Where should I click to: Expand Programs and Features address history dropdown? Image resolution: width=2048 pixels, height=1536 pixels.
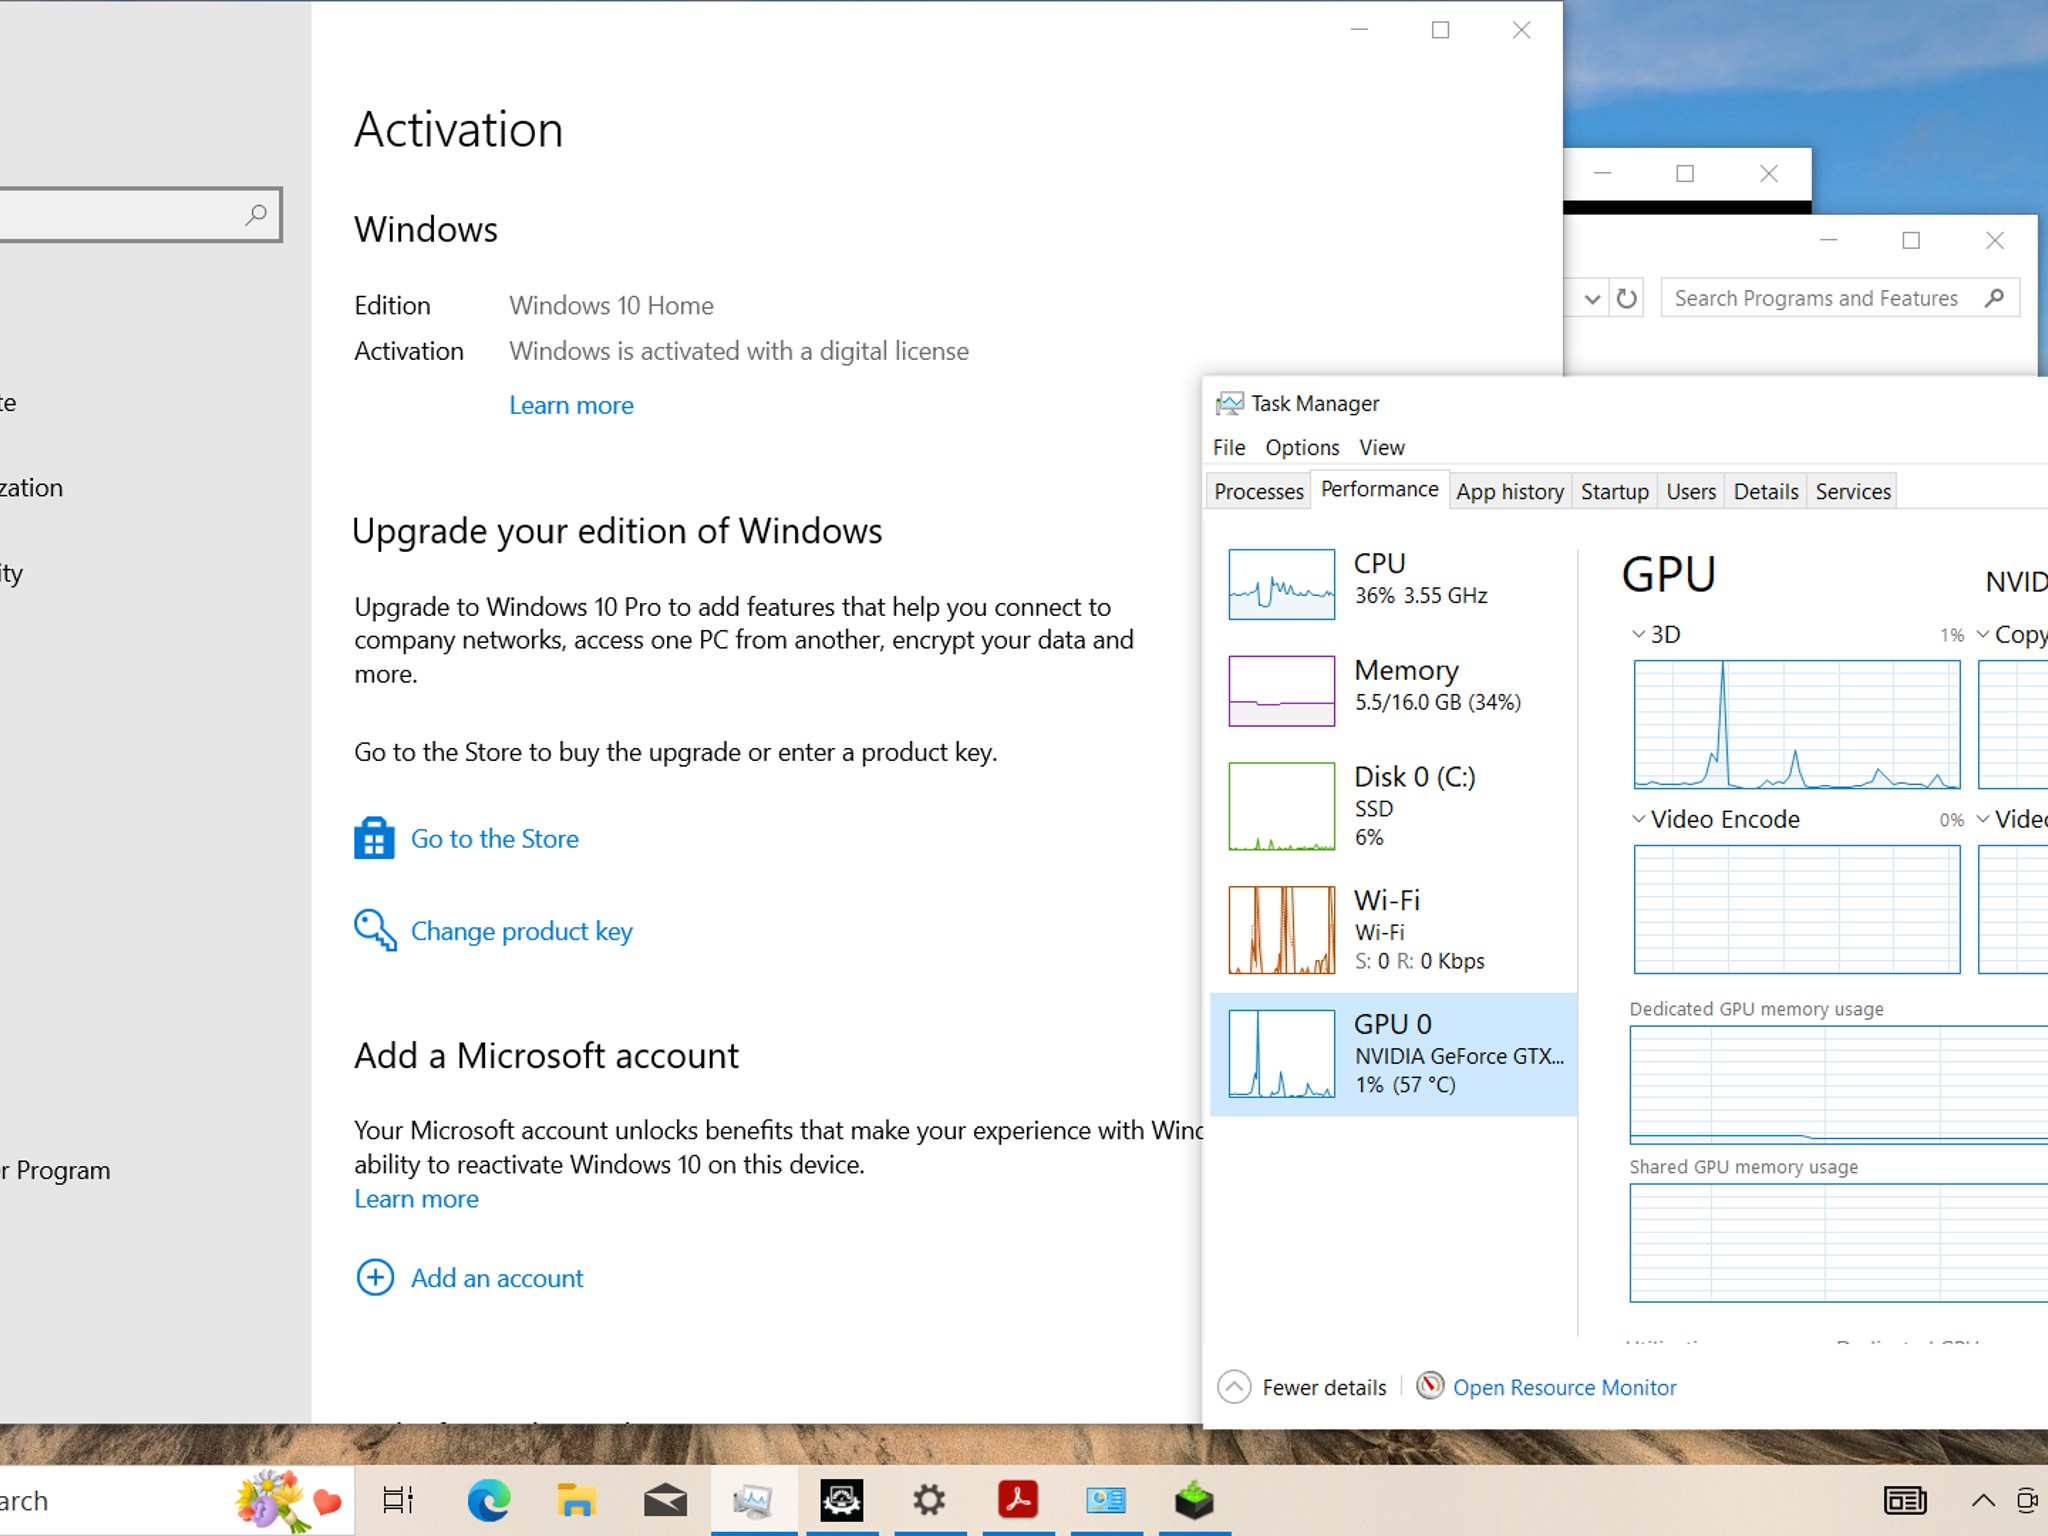pos(1592,298)
